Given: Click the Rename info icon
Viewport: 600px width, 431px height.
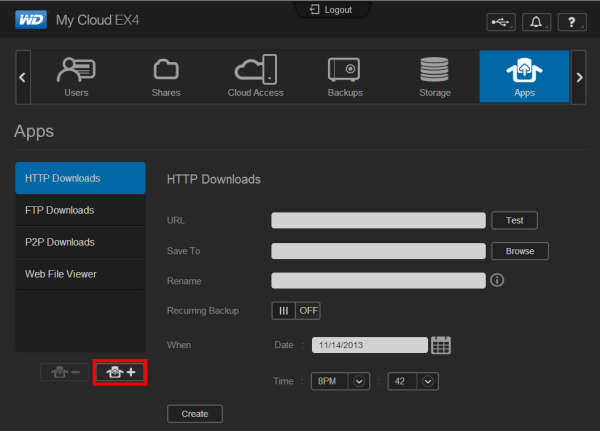Looking at the screenshot, I should [x=497, y=280].
